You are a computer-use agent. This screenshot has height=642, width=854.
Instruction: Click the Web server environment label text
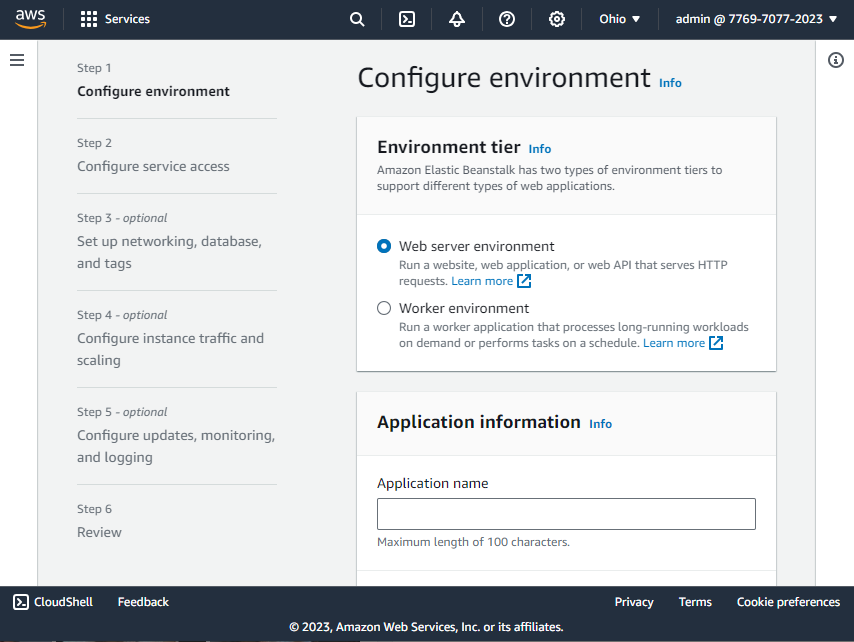477,246
